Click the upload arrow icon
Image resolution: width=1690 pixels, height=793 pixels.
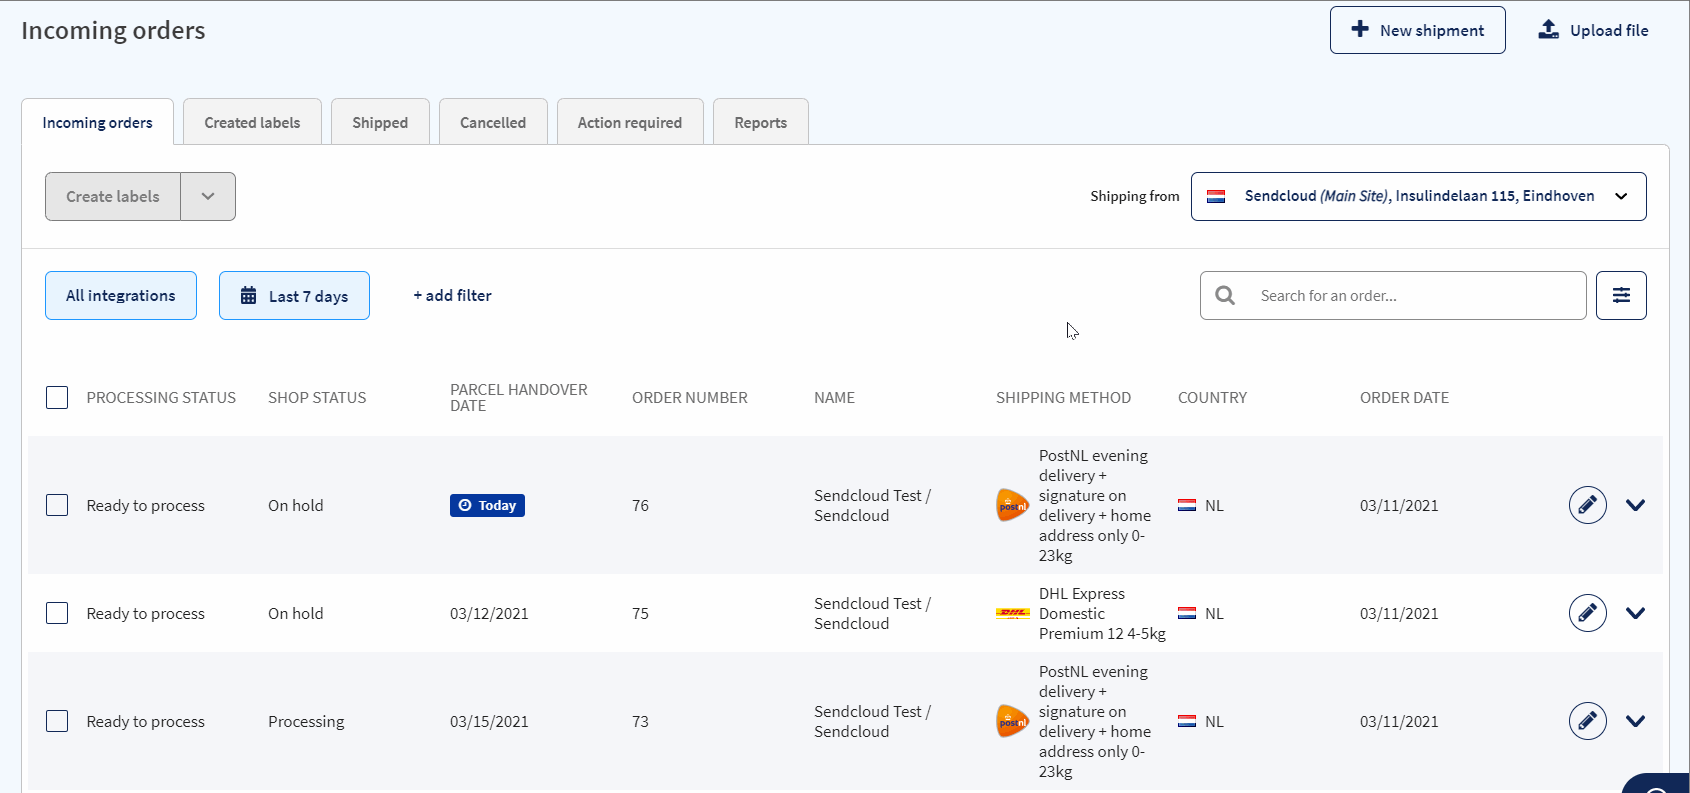coord(1548,29)
